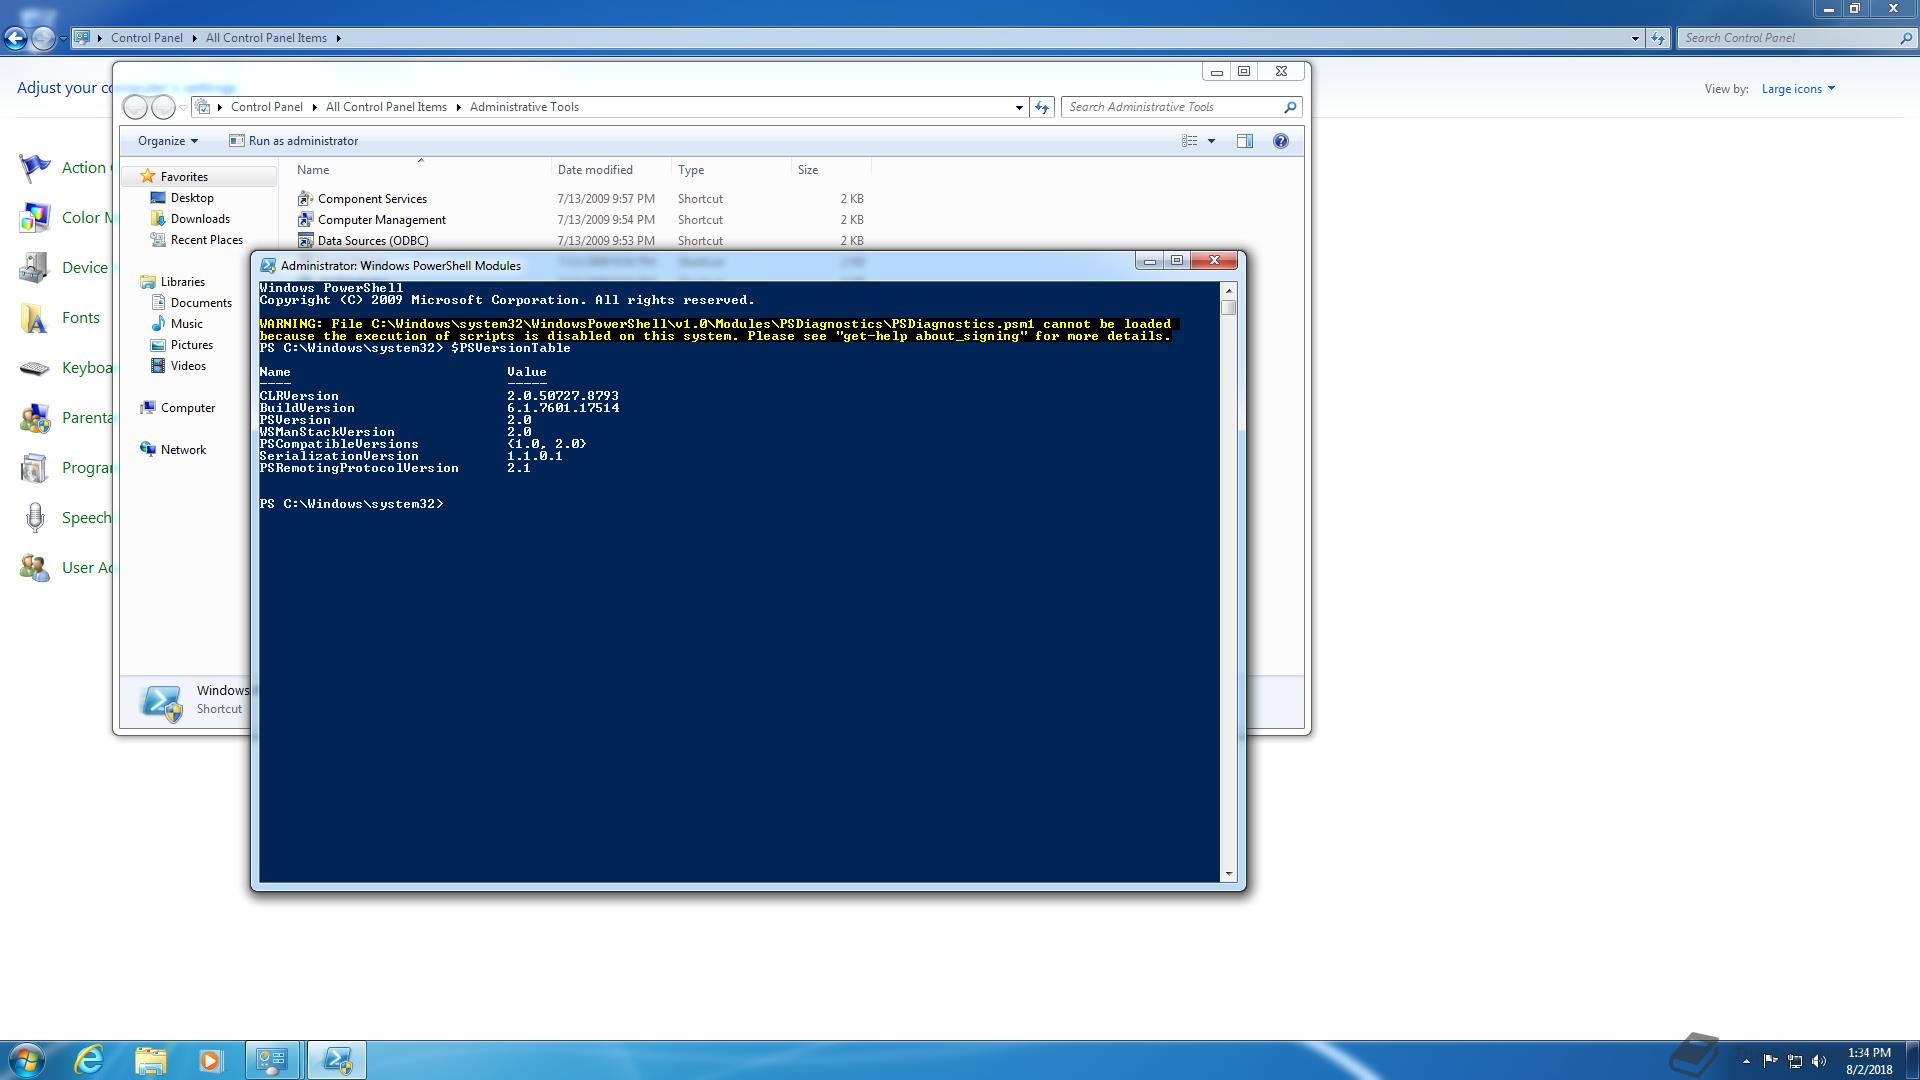Refresh the Control Panel address bar
Viewport: 1920px width, 1080px height.
(1657, 38)
